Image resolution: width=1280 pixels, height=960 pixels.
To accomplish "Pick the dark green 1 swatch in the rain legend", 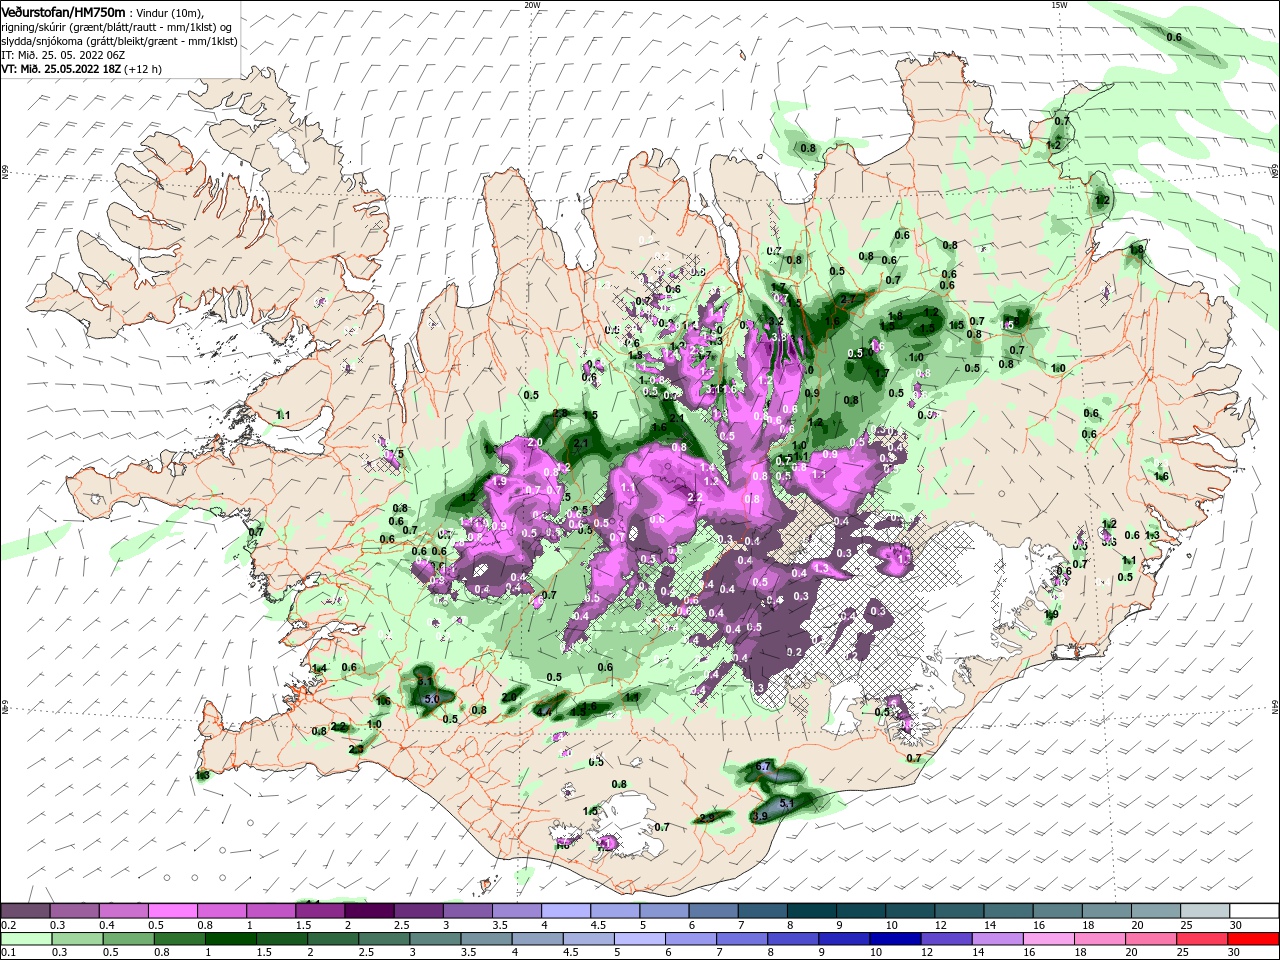I will (x=229, y=938).
